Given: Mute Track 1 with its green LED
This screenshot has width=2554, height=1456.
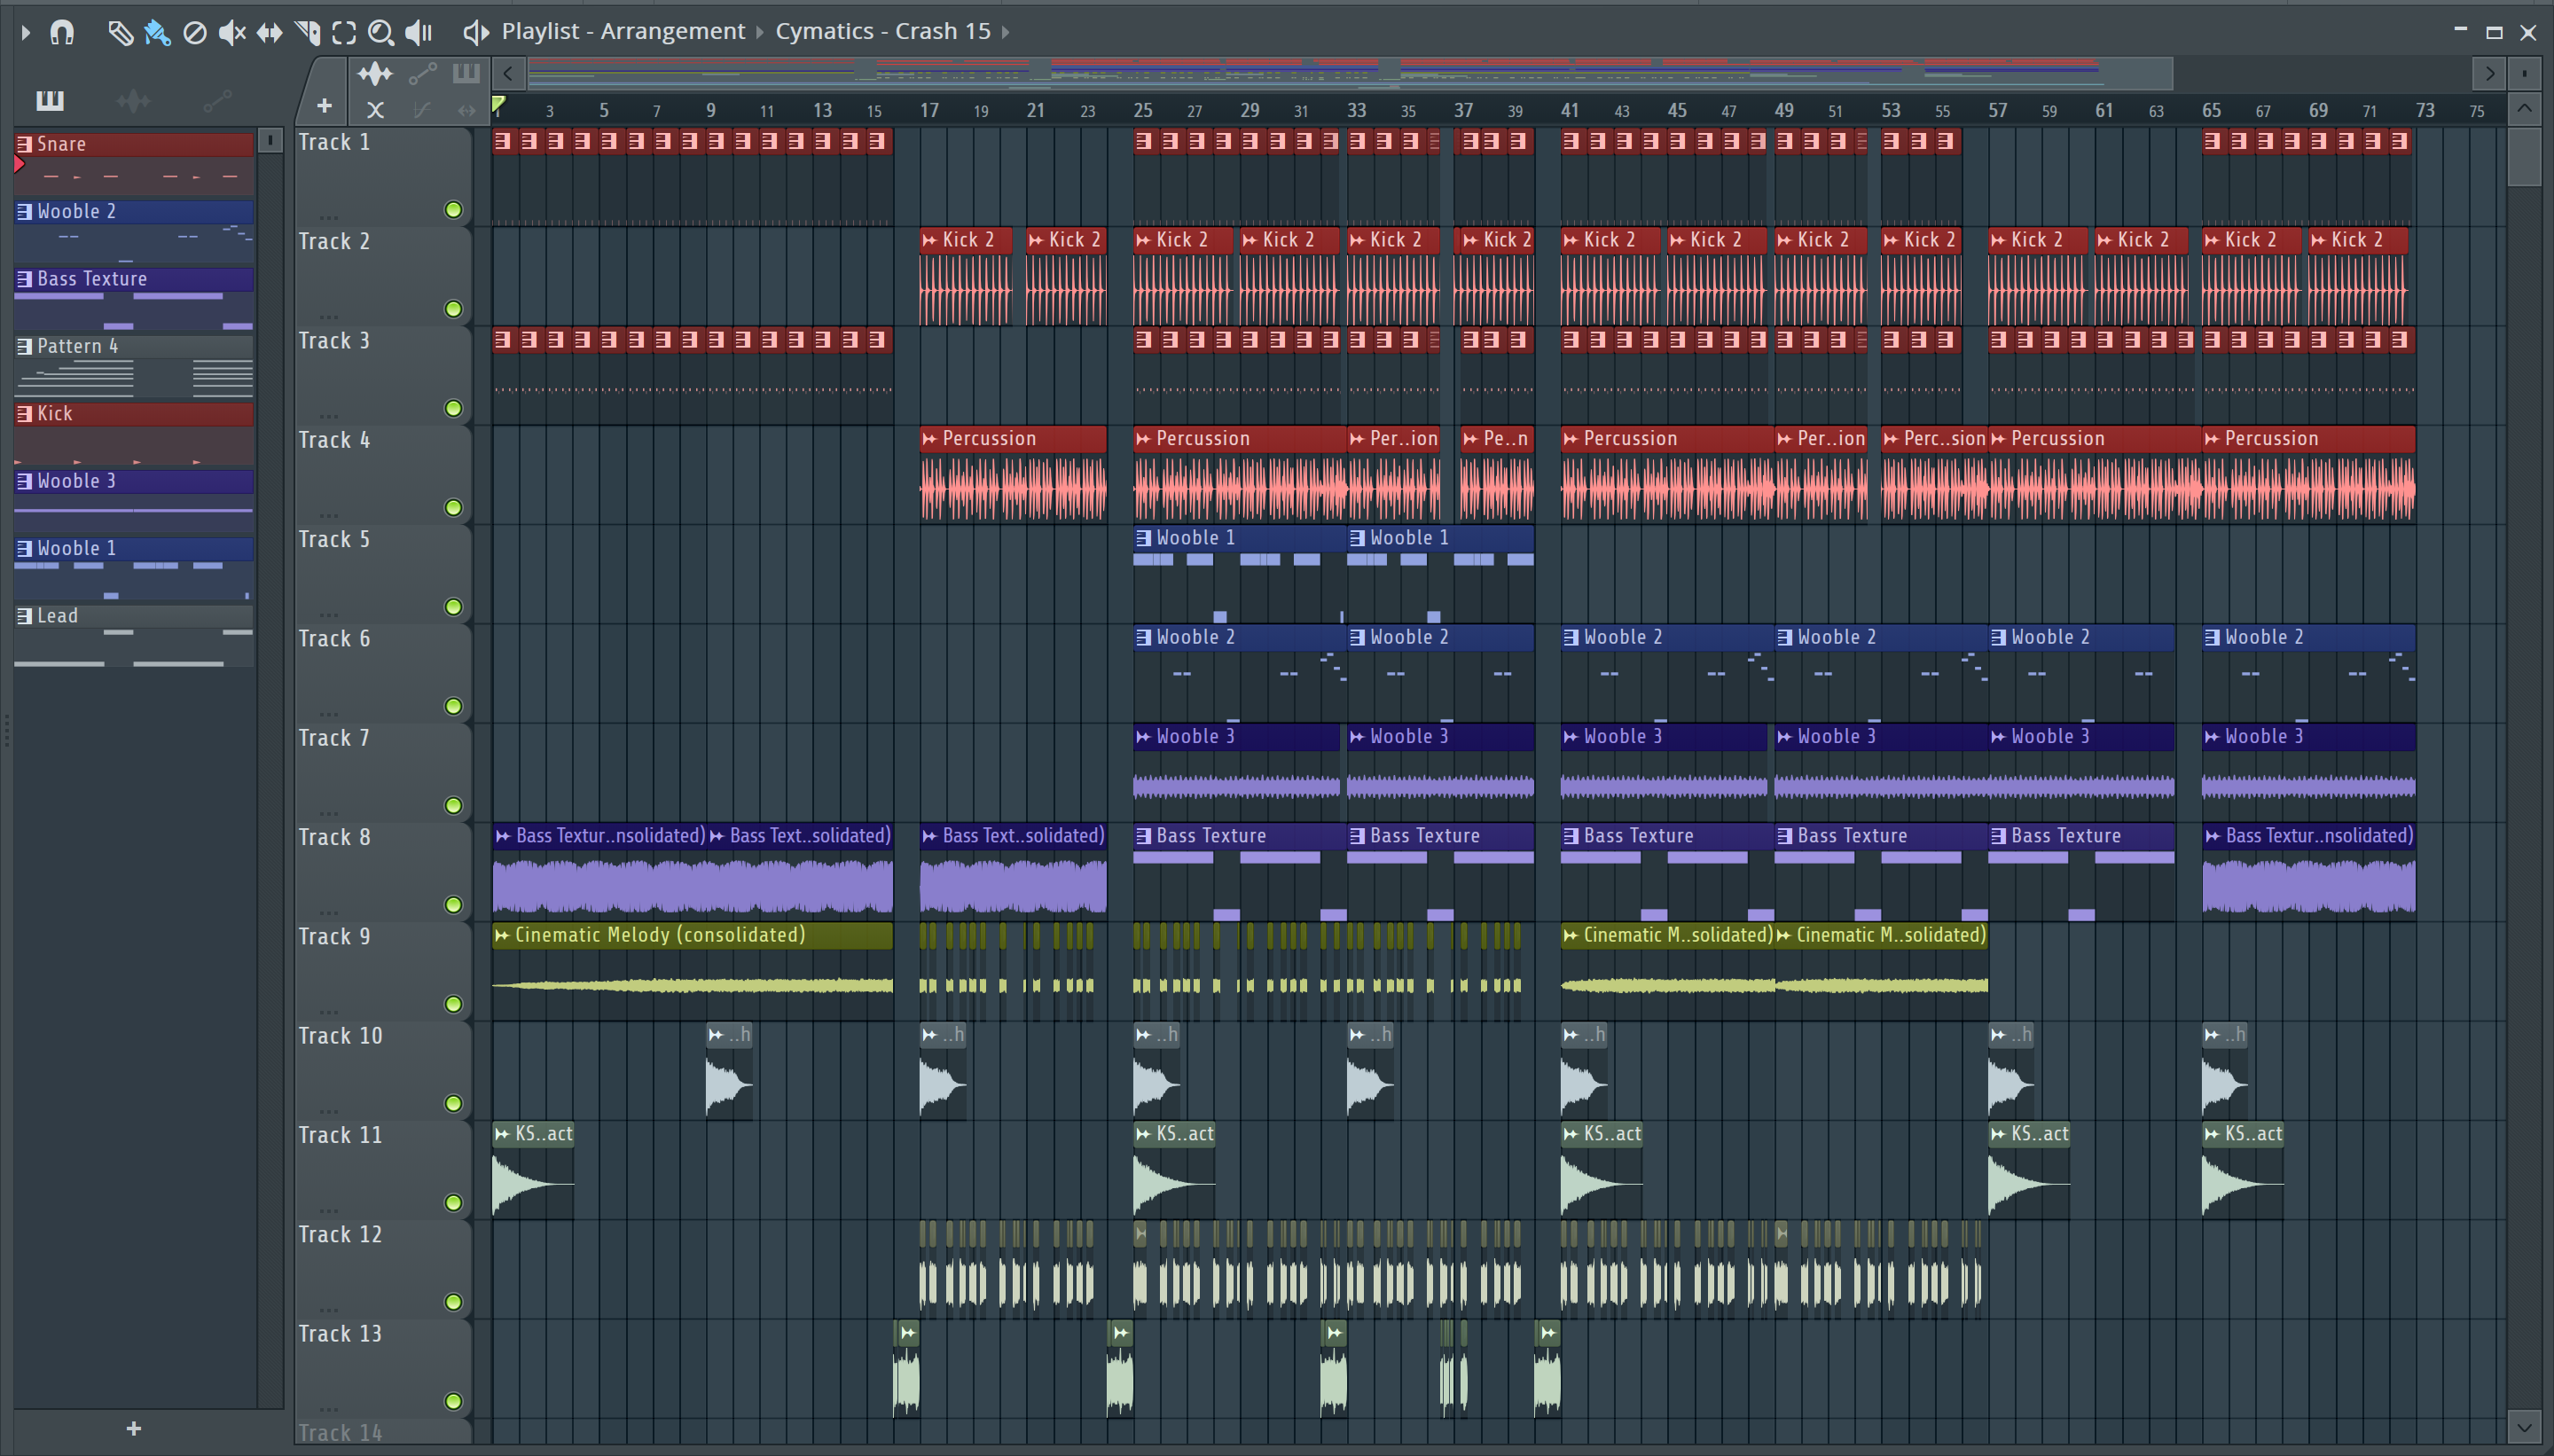Looking at the screenshot, I should 453,210.
